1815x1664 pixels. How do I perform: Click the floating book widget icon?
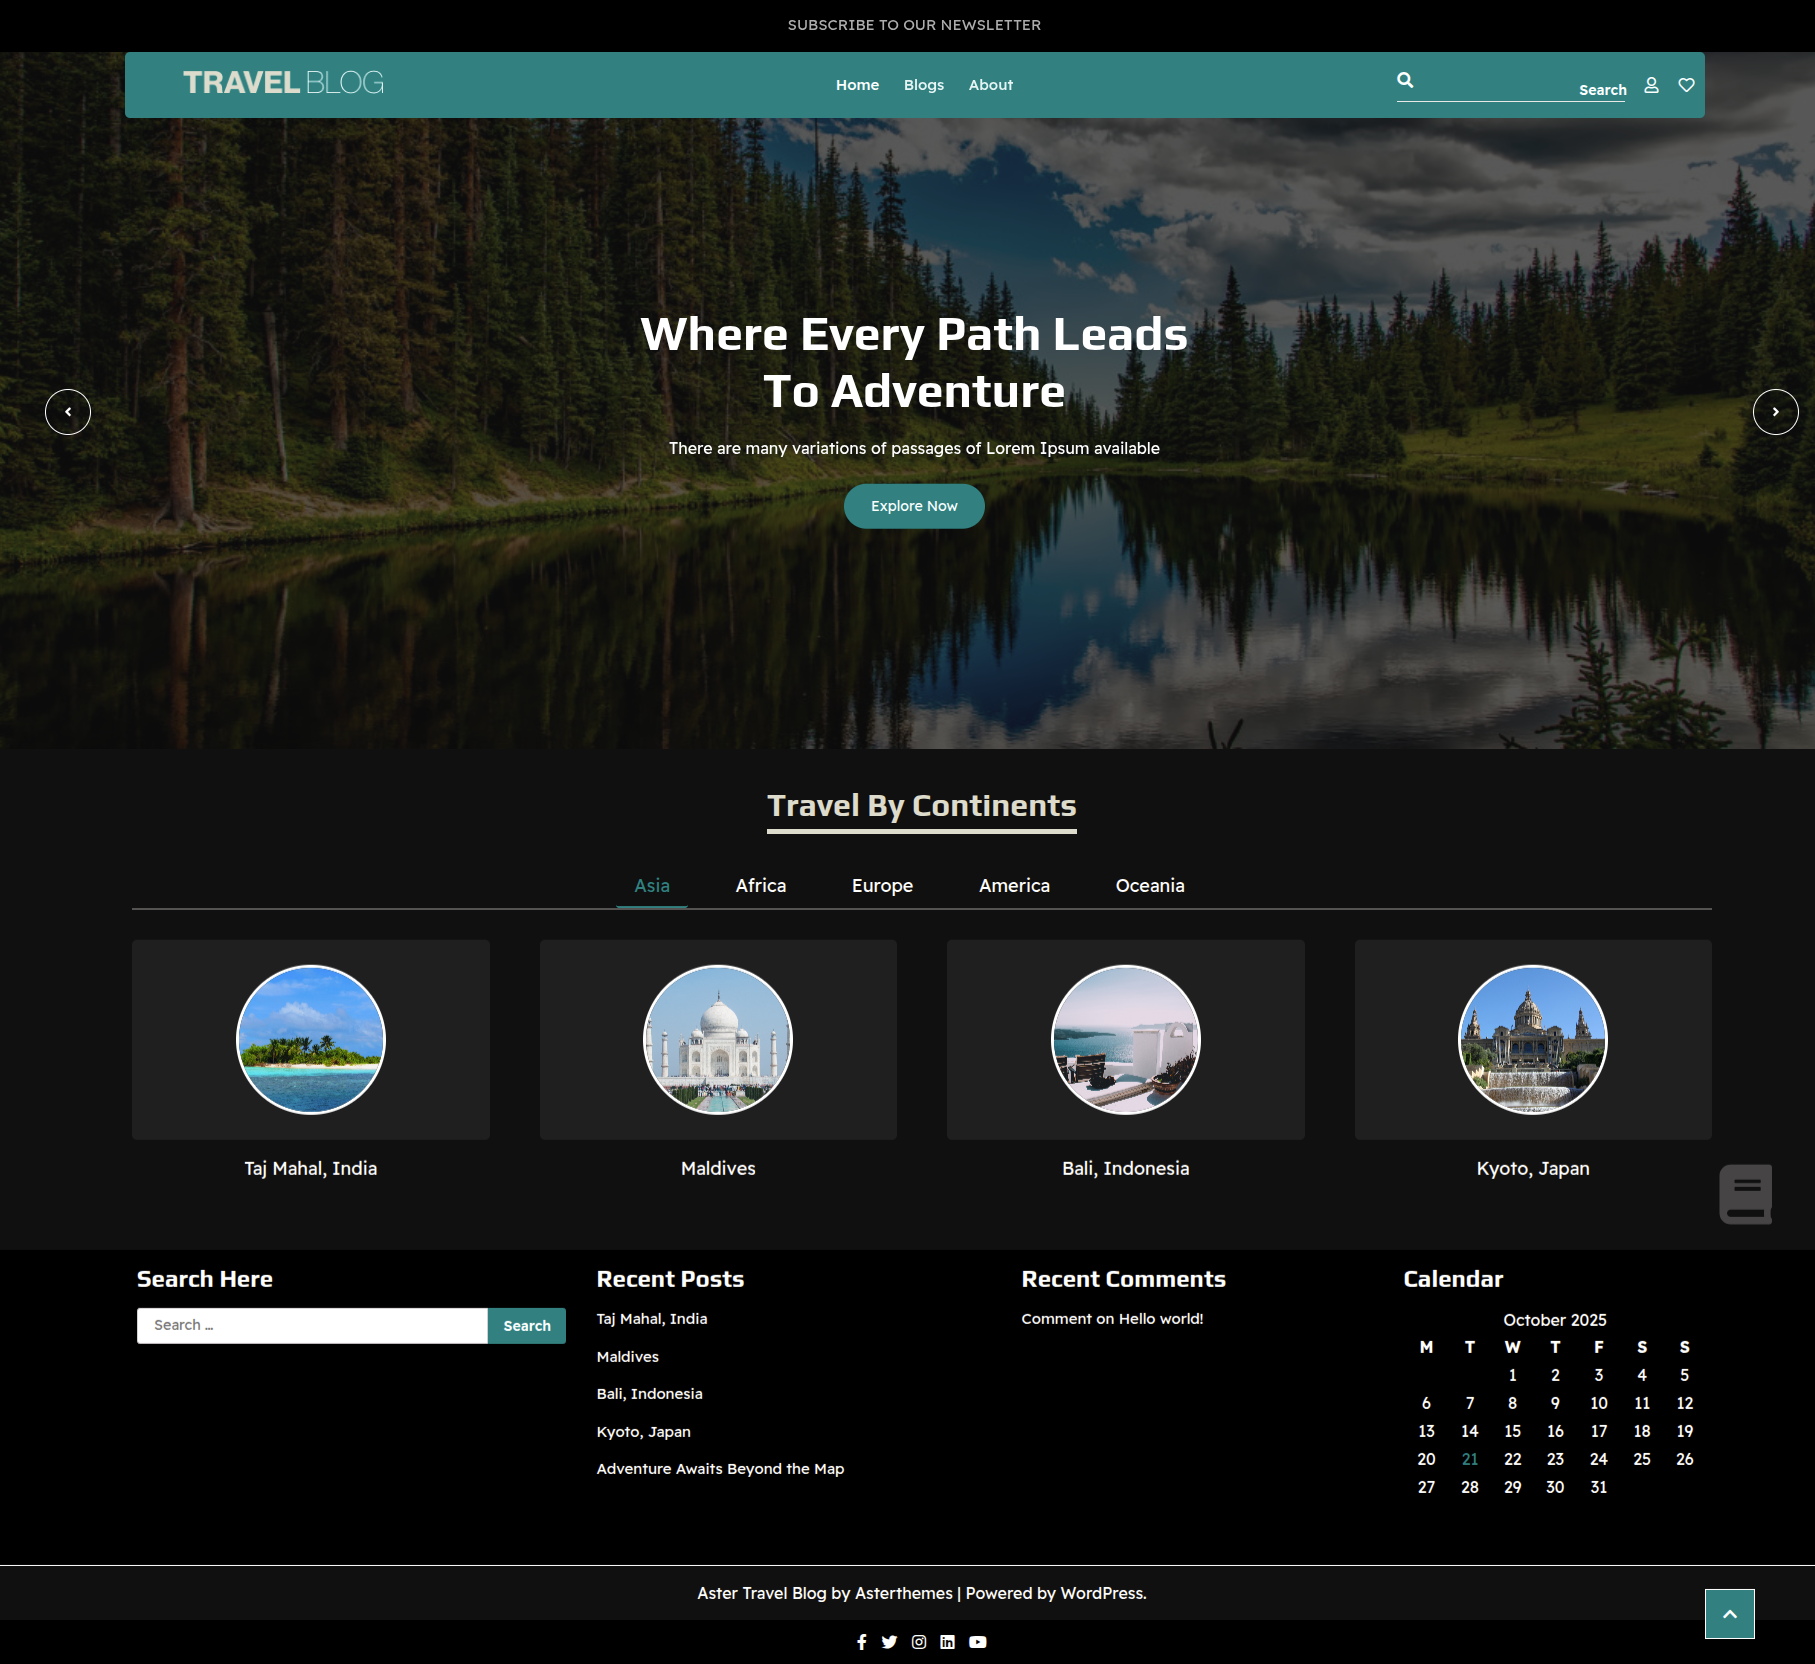[1745, 1194]
